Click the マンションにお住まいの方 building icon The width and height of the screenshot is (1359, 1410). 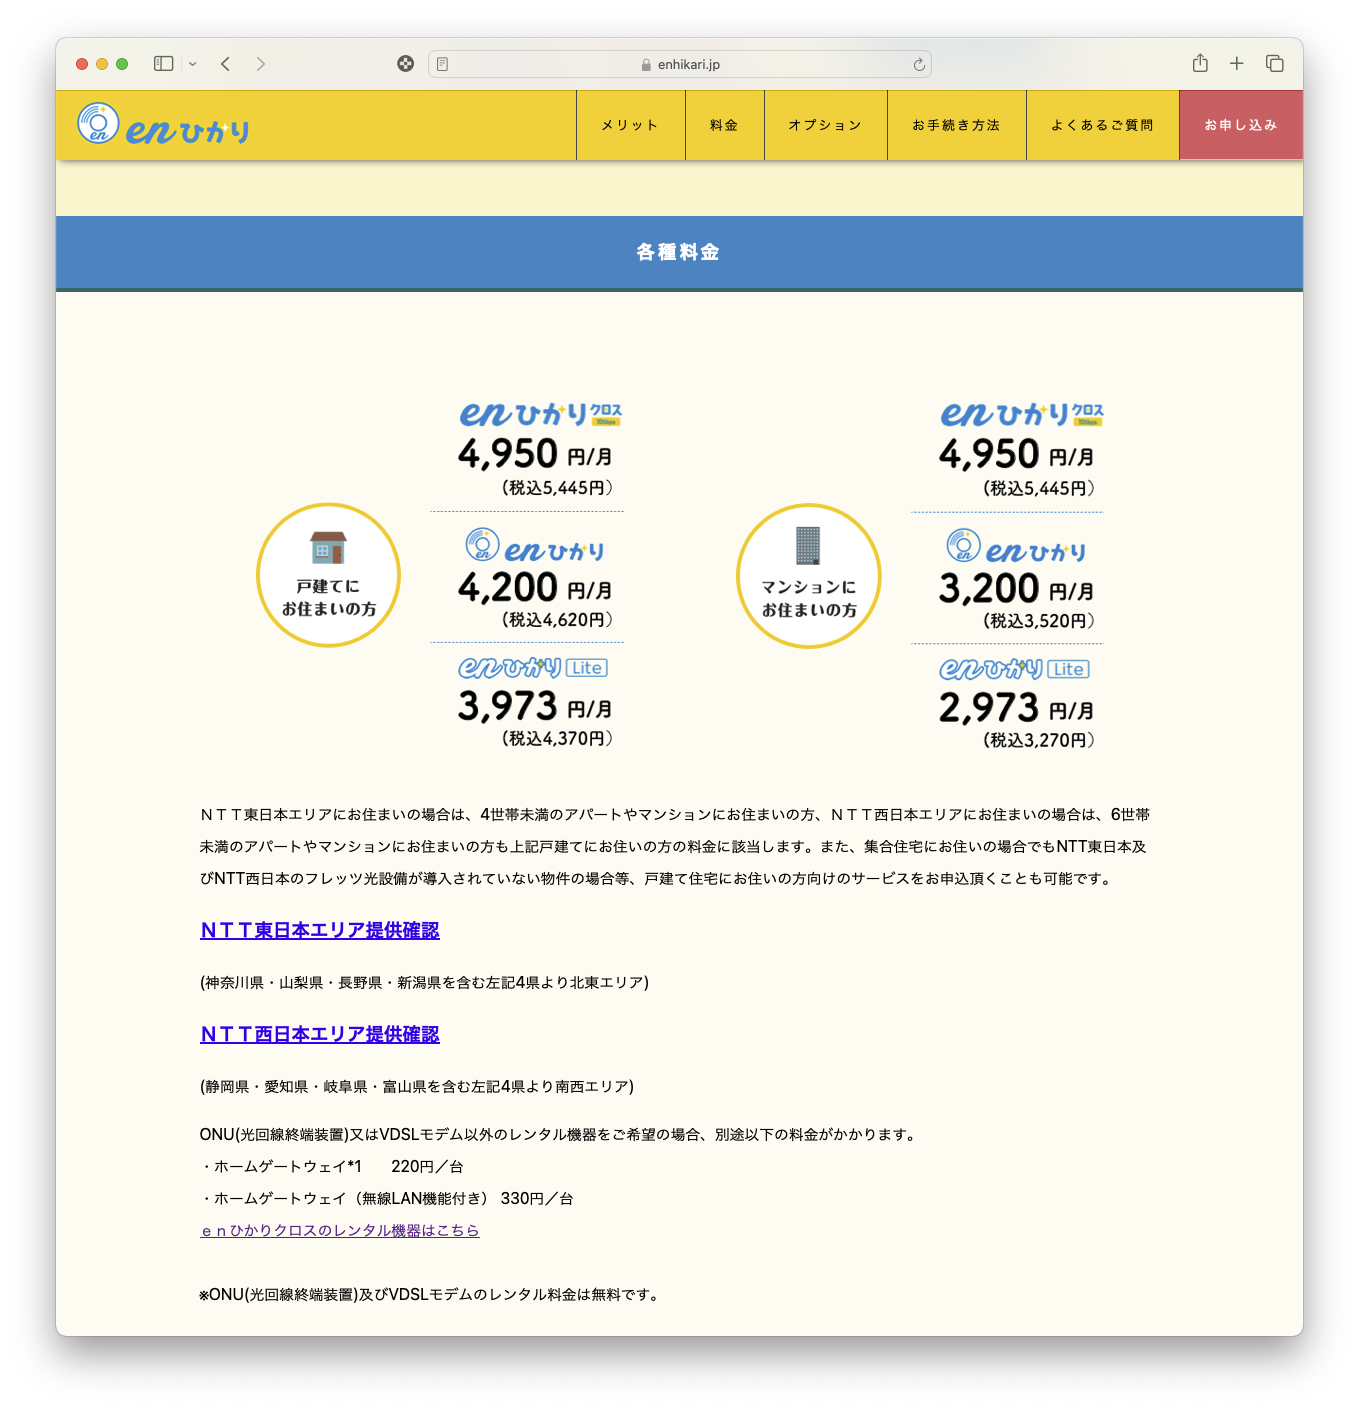(x=808, y=576)
